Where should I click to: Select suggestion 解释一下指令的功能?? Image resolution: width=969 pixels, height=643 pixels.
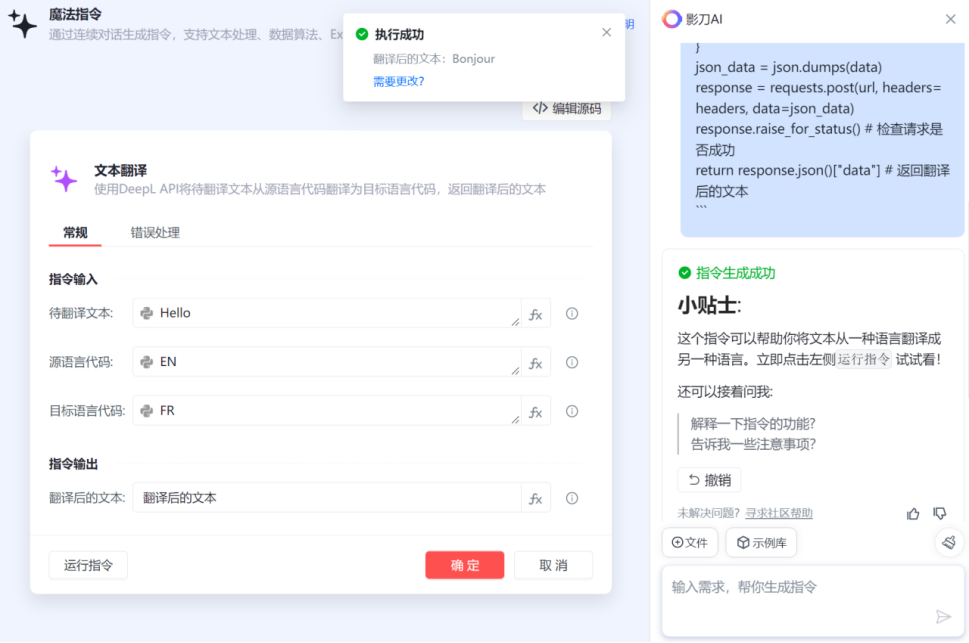(x=753, y=424)
